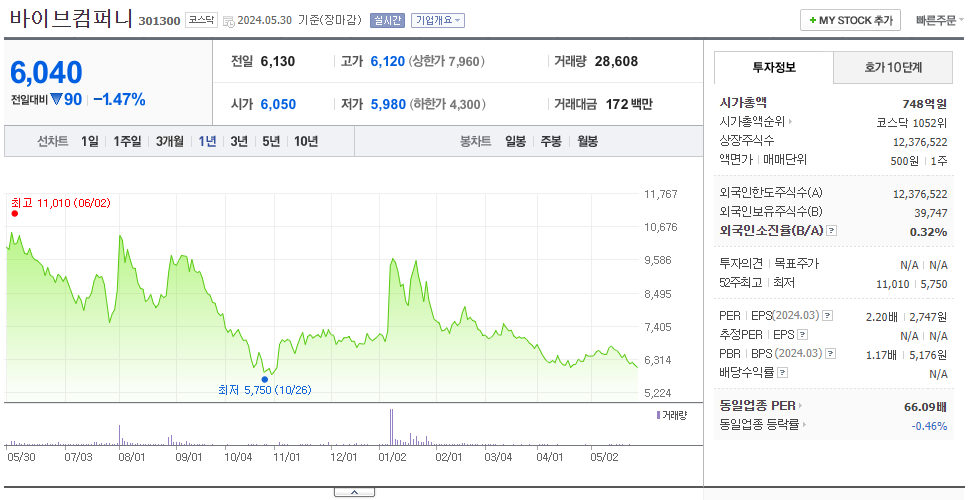Click 동일업종 PER value 66.09배

(925, 407)
